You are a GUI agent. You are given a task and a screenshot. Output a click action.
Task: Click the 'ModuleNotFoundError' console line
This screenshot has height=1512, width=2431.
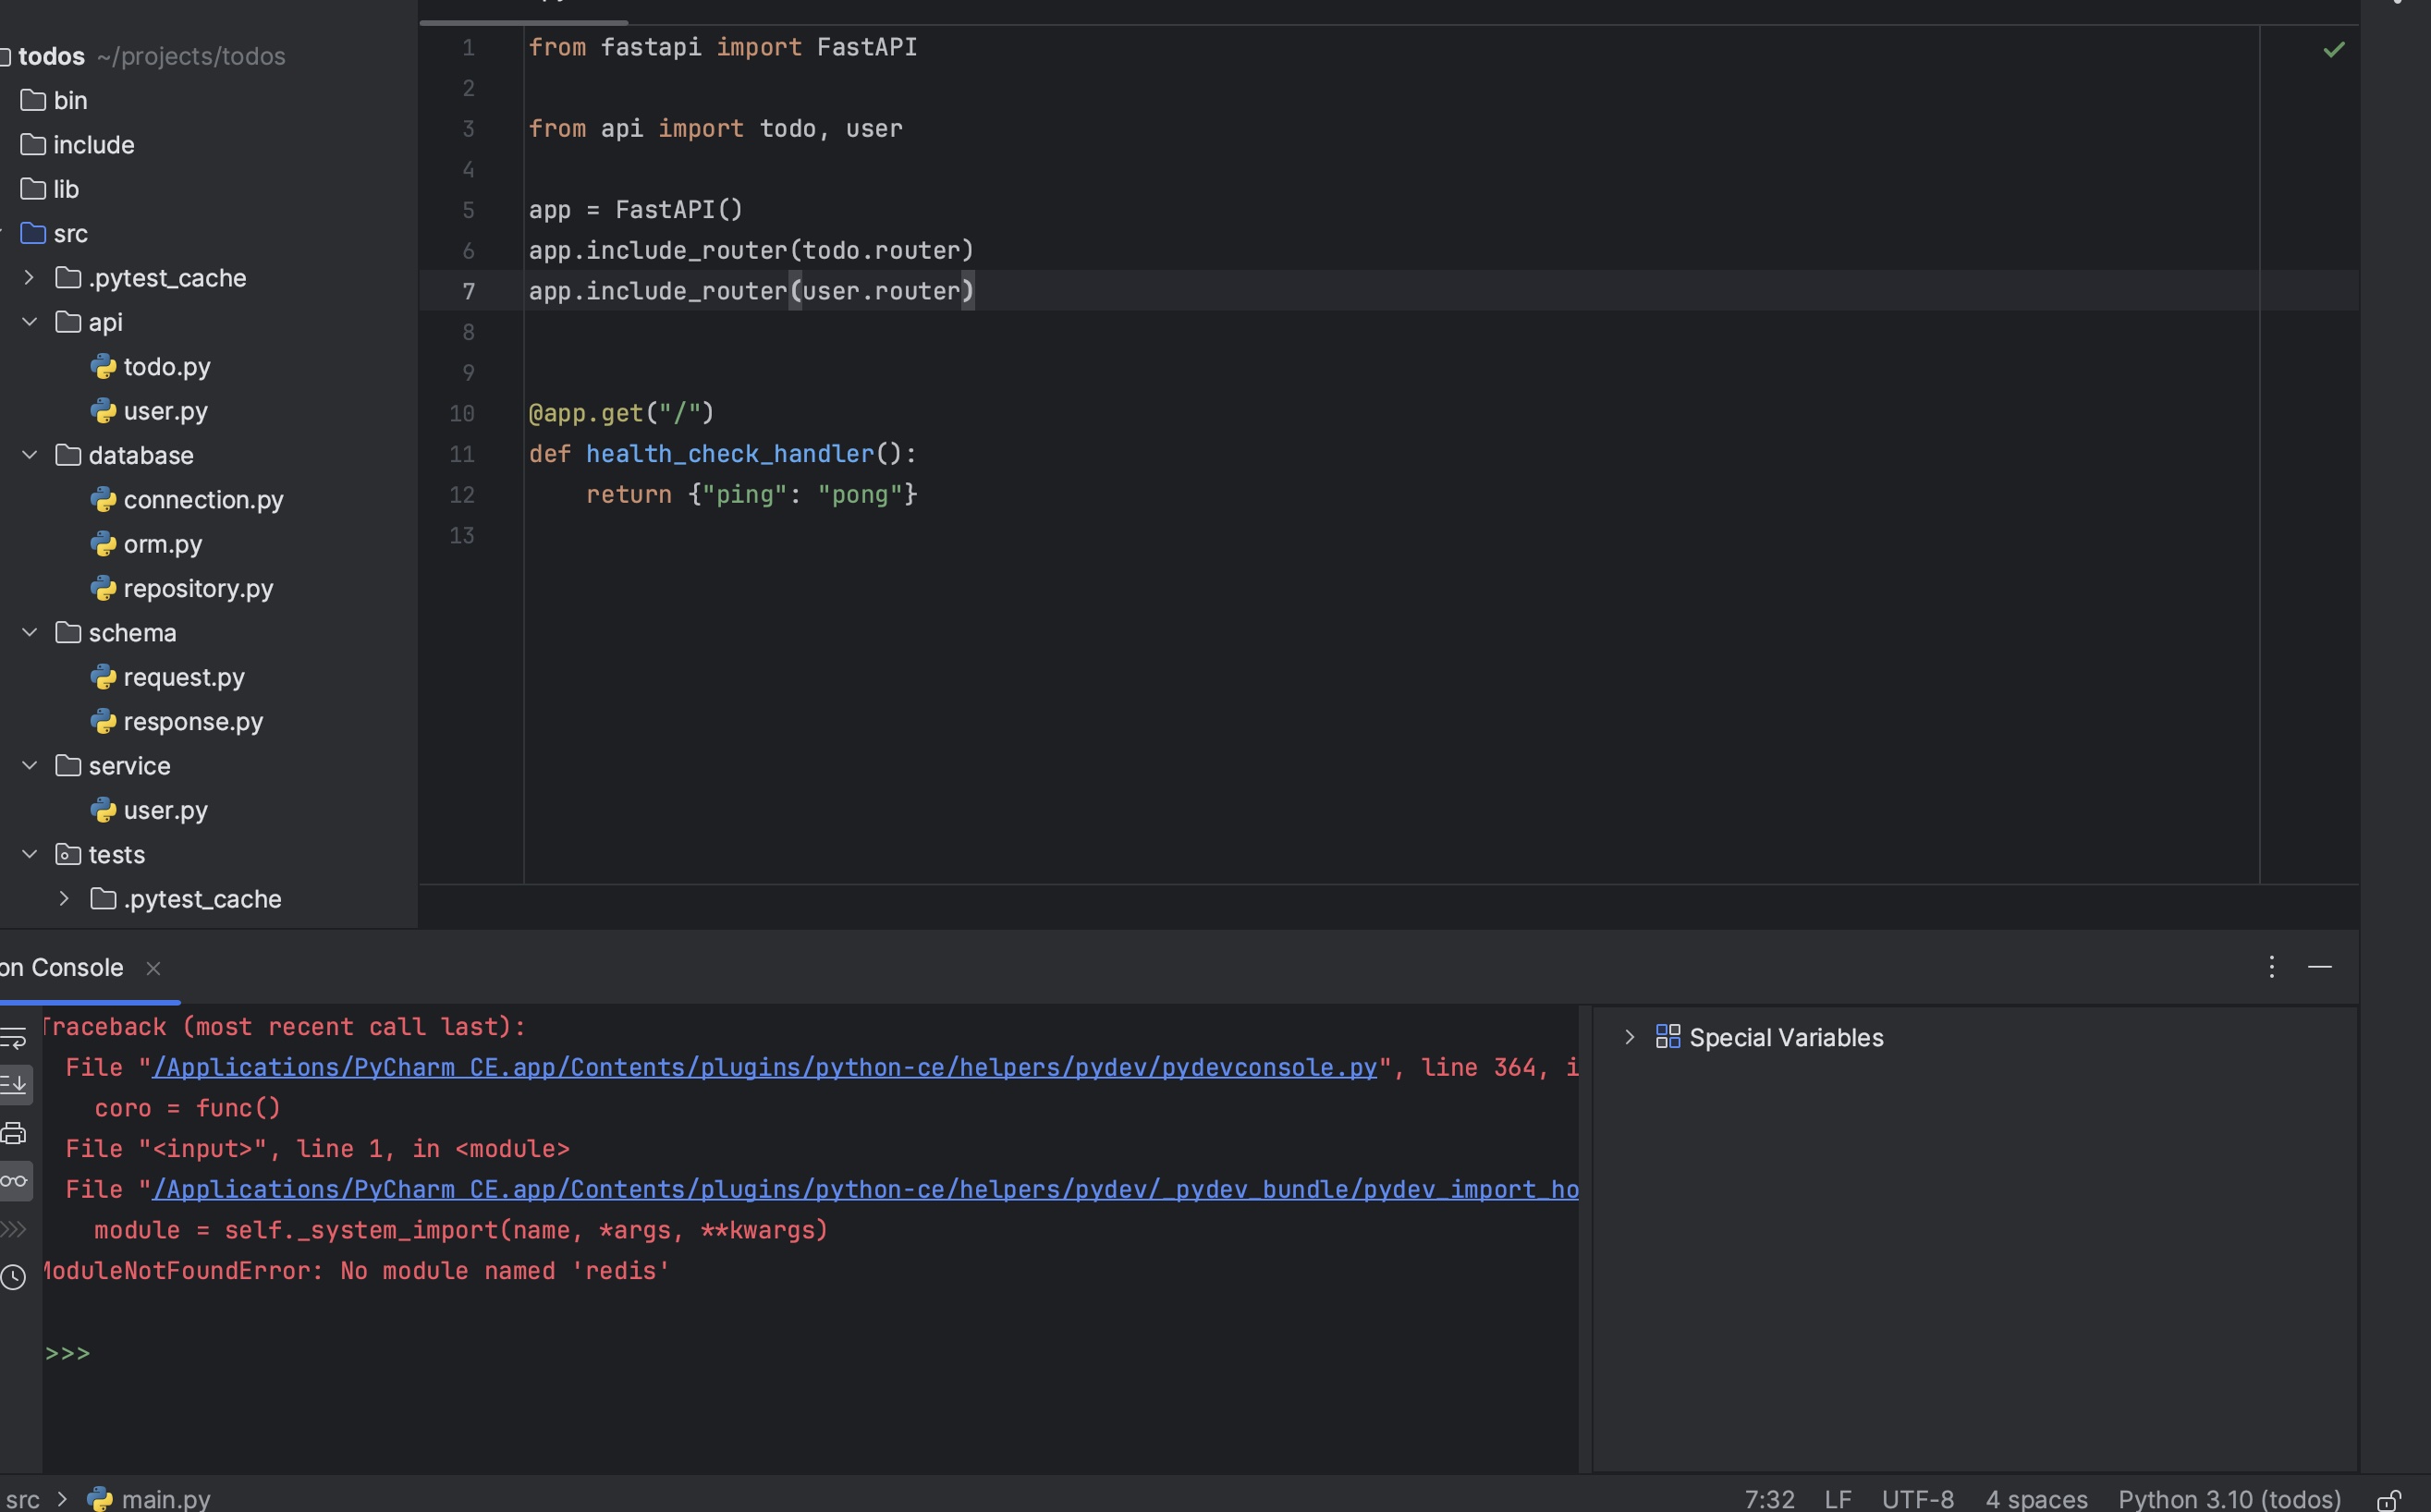[354, 1271]
